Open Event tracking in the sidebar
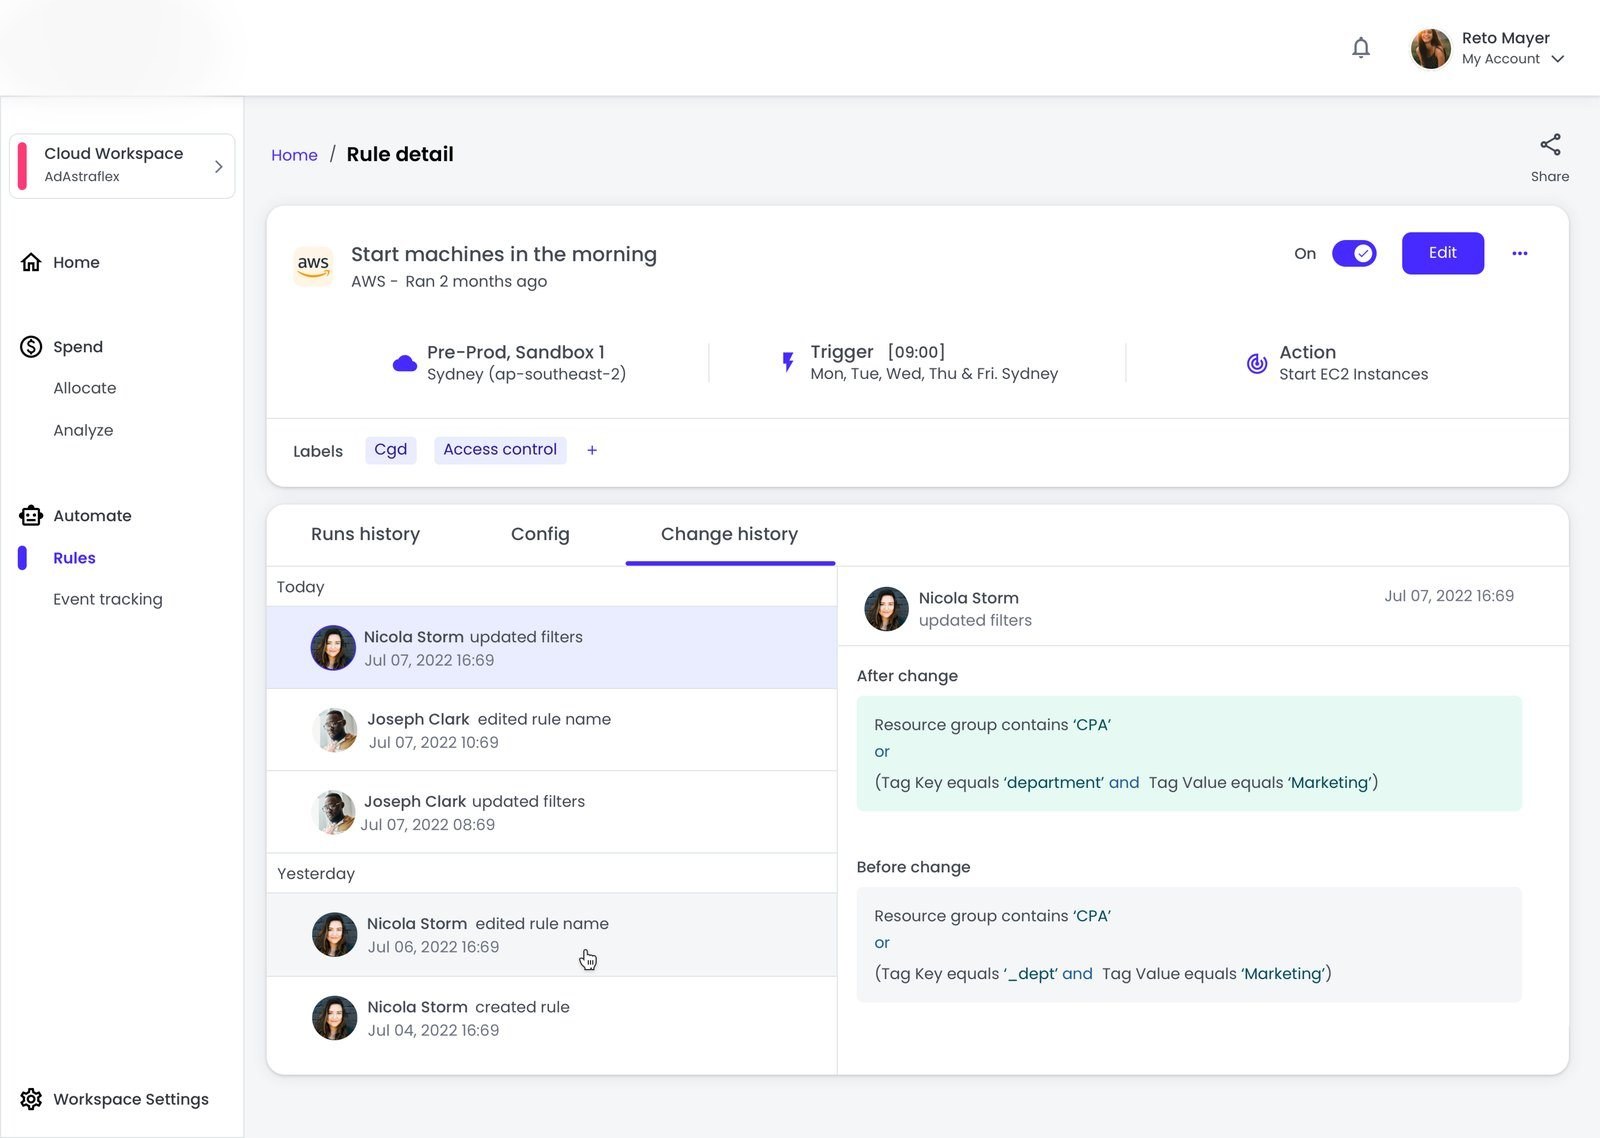 pyautogui.click(x=108, y=599)
